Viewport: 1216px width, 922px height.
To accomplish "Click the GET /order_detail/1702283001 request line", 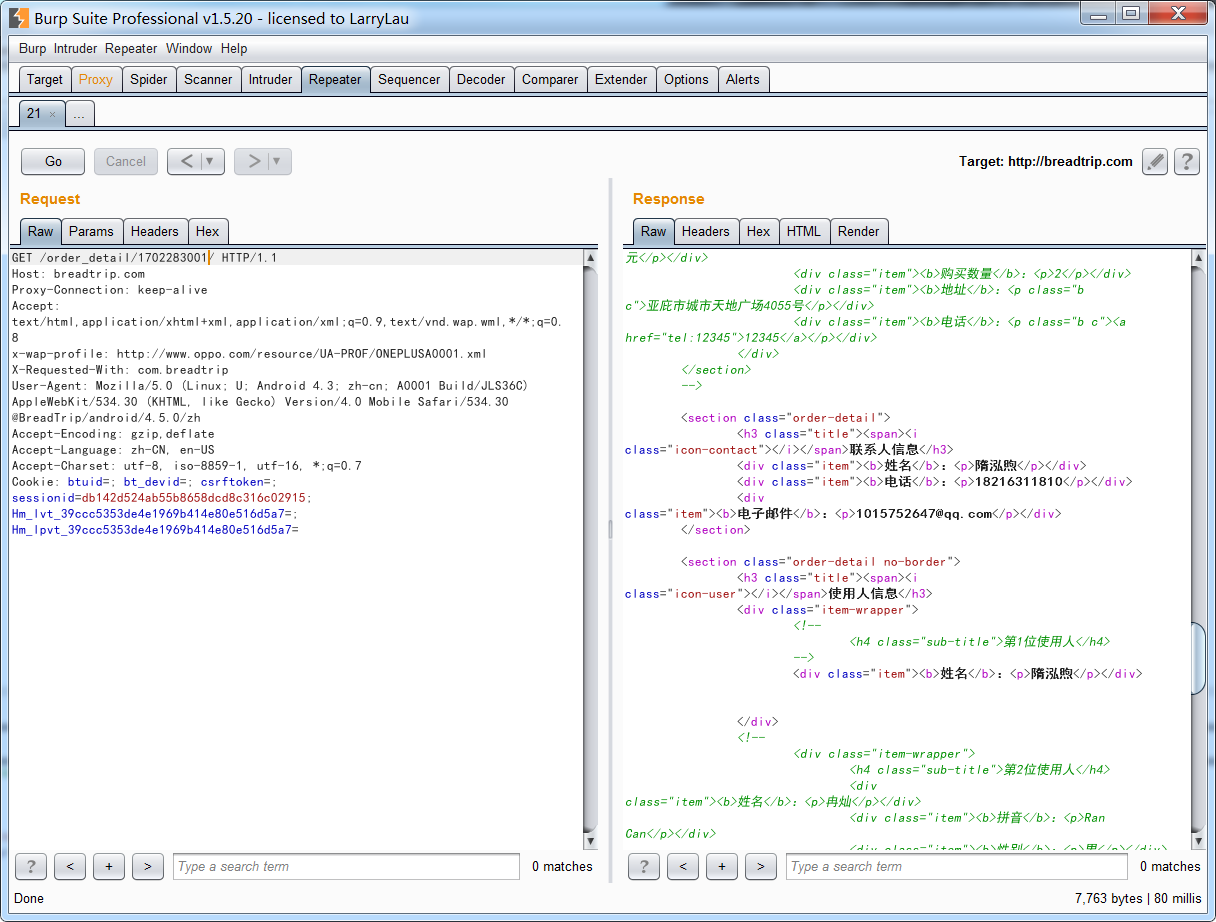I will 145,258.
